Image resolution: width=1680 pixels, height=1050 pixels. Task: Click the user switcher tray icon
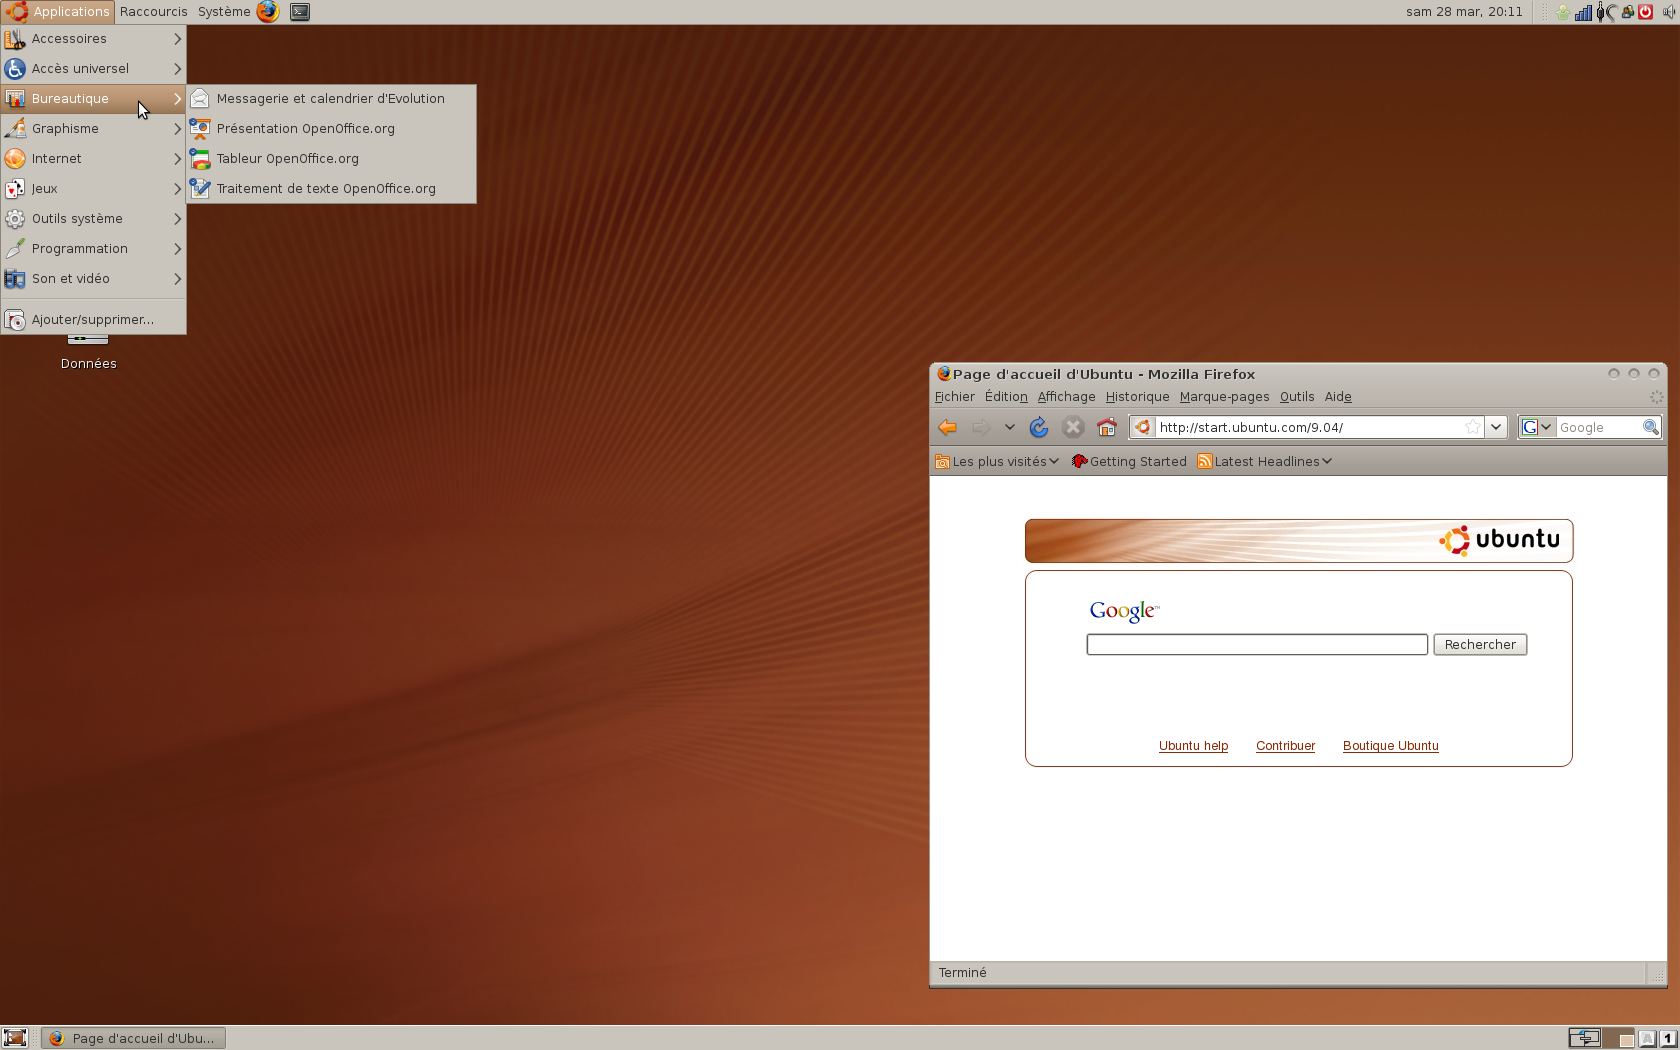[1628, 12]
